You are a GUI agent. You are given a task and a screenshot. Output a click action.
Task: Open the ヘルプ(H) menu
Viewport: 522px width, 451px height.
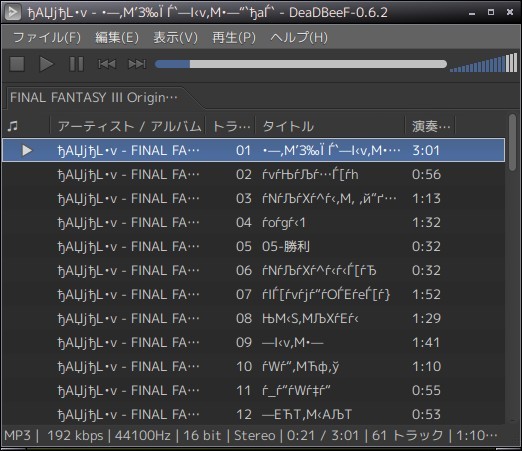coord(299,37)
